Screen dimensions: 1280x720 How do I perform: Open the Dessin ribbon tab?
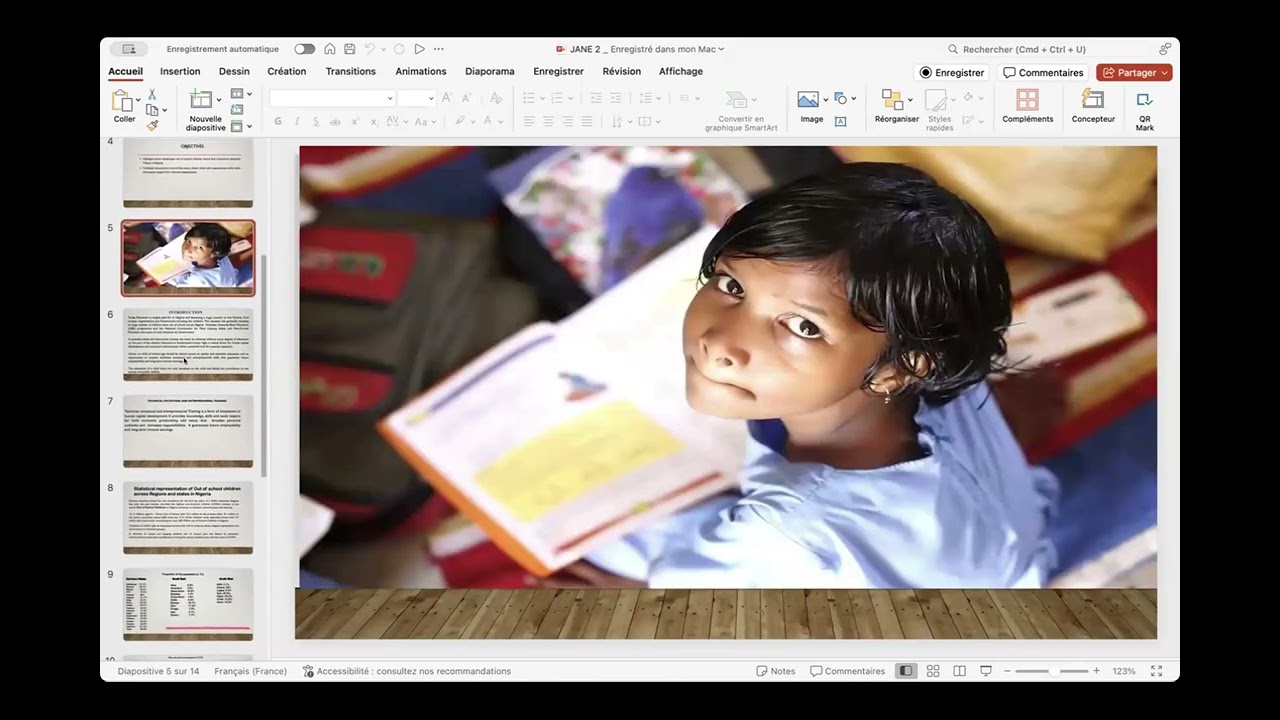(x=234, y=72)
